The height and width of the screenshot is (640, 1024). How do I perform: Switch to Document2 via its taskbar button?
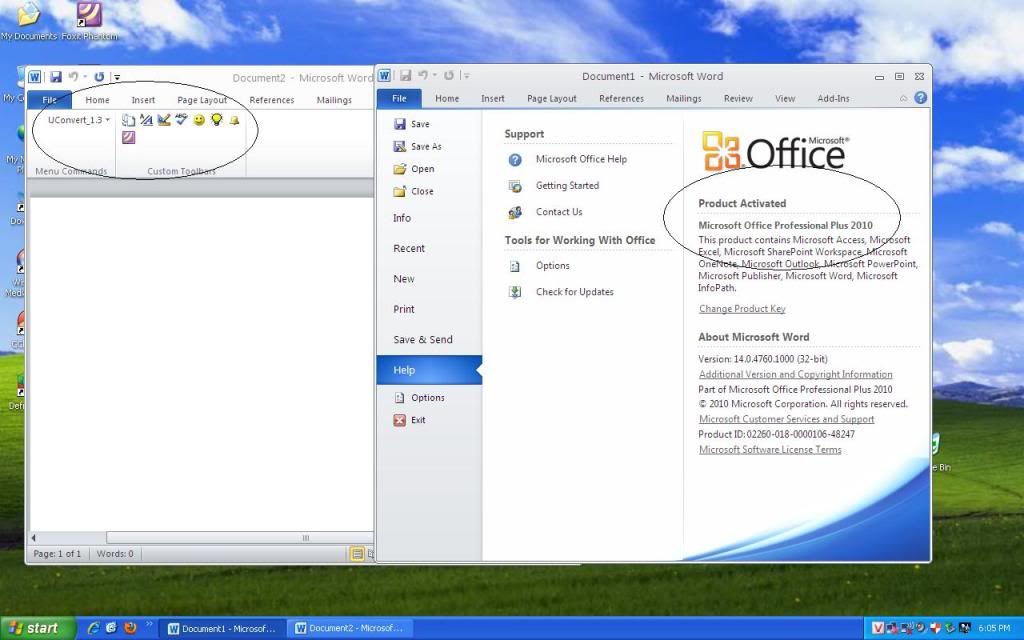tap(350, 628)
